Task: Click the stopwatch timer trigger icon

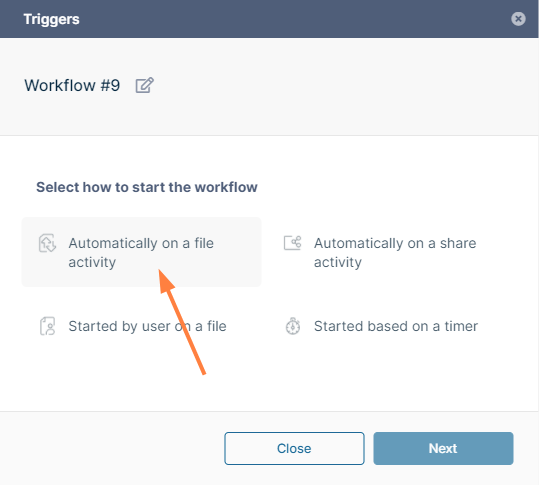Action: tap(293, 326)
